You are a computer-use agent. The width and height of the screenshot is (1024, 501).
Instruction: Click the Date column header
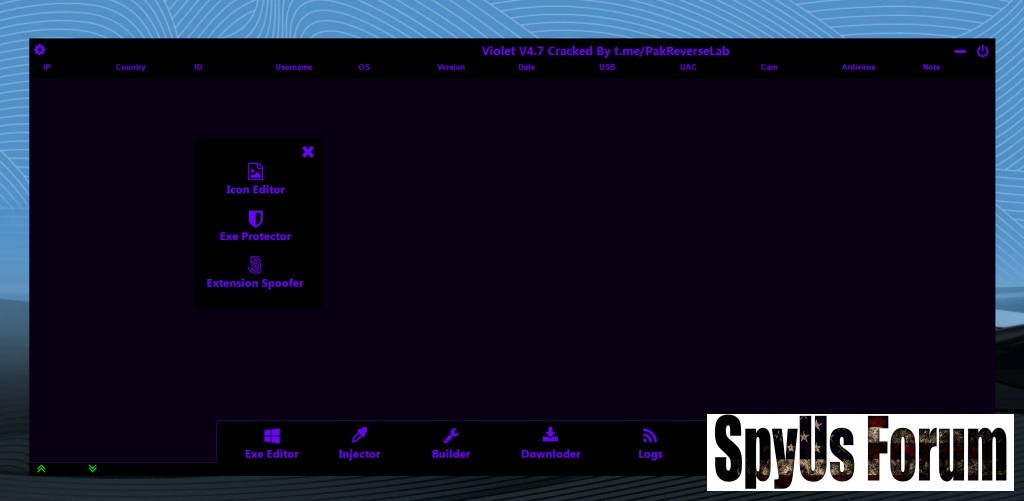(526, 68)
